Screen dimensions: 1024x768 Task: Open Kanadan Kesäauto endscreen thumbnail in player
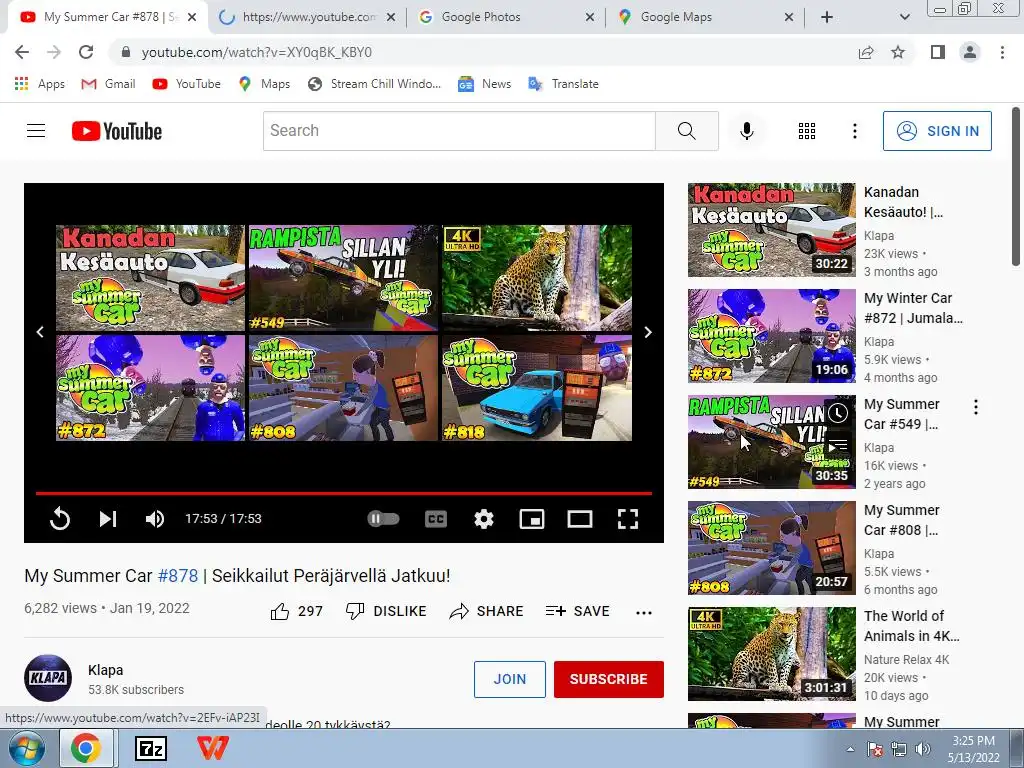coord(150,278)
